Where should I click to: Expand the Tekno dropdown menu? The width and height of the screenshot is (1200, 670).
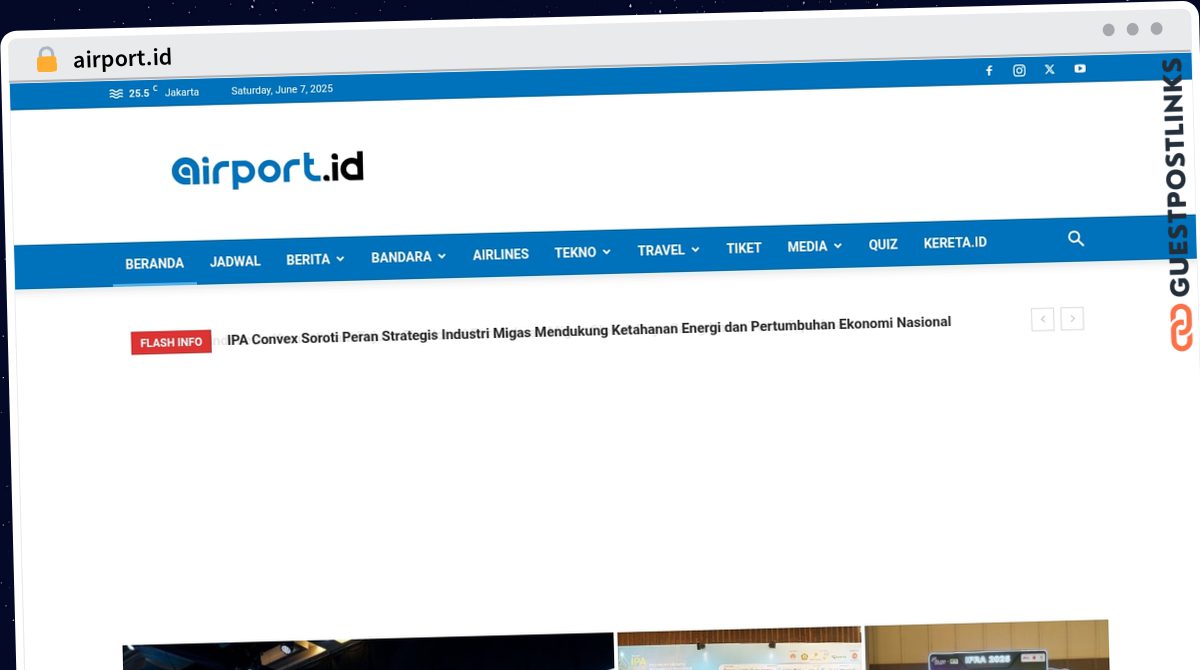click(583, 252)
